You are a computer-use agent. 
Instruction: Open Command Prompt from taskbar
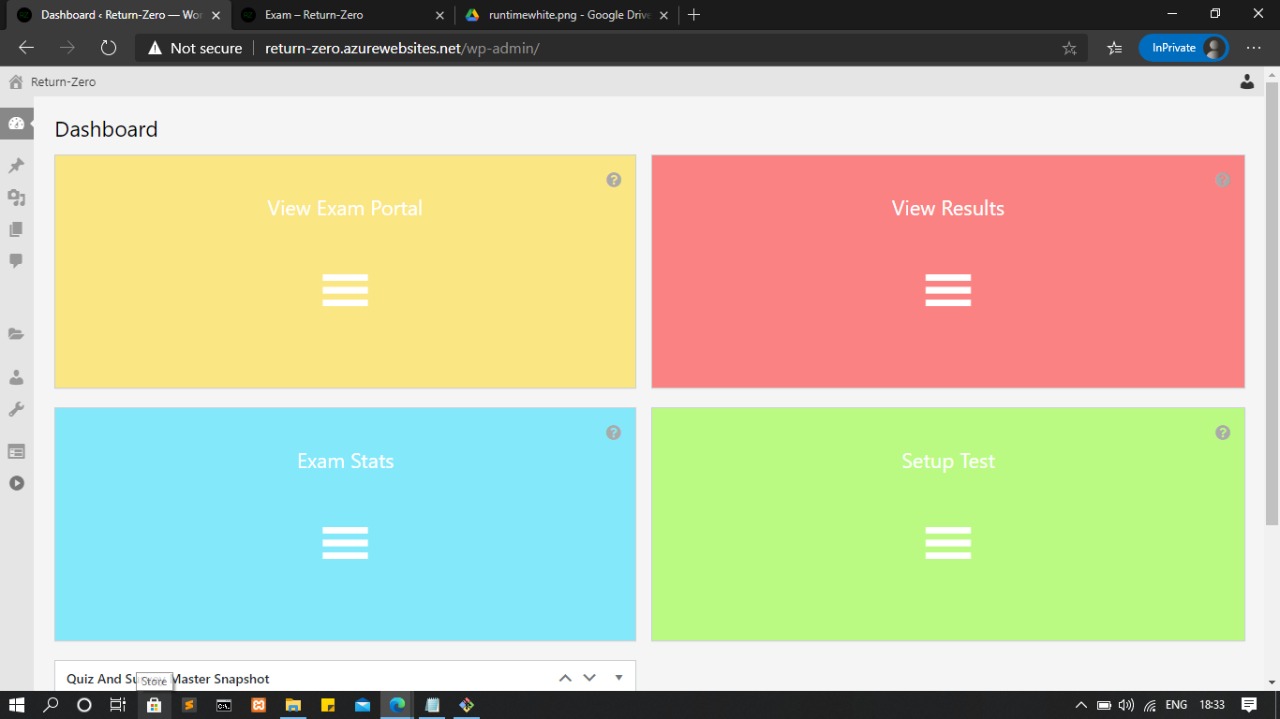(224, 705)
